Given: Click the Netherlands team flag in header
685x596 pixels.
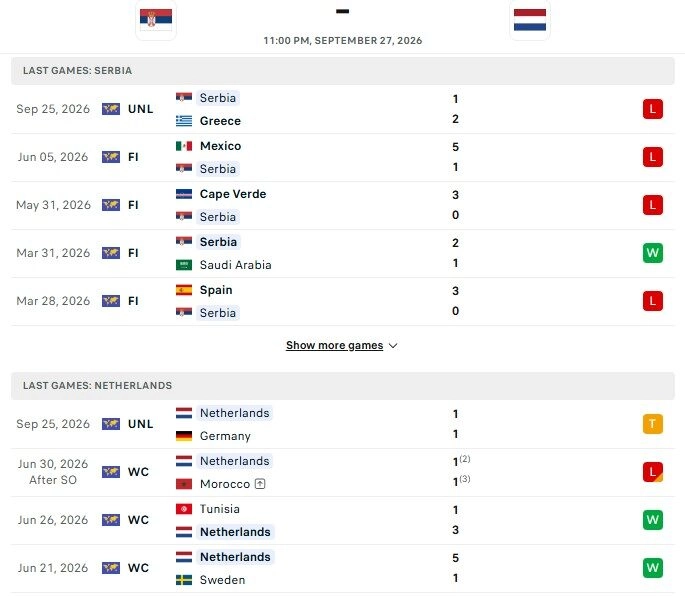Looking at the screenshot, I should click(529, 20).
